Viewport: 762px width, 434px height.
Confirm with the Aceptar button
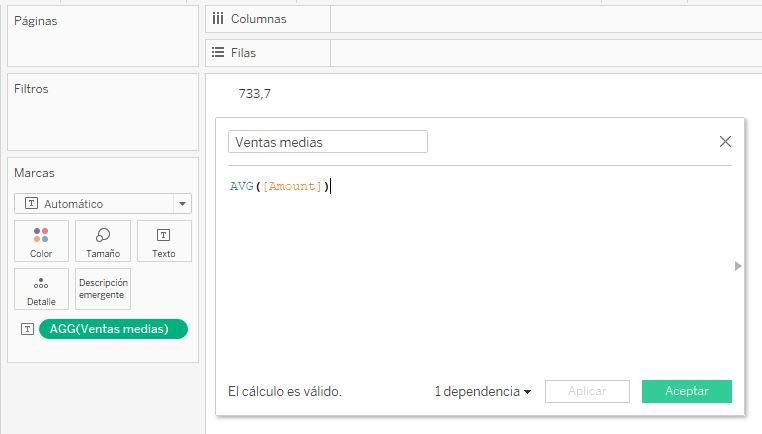tap(687, 391)
